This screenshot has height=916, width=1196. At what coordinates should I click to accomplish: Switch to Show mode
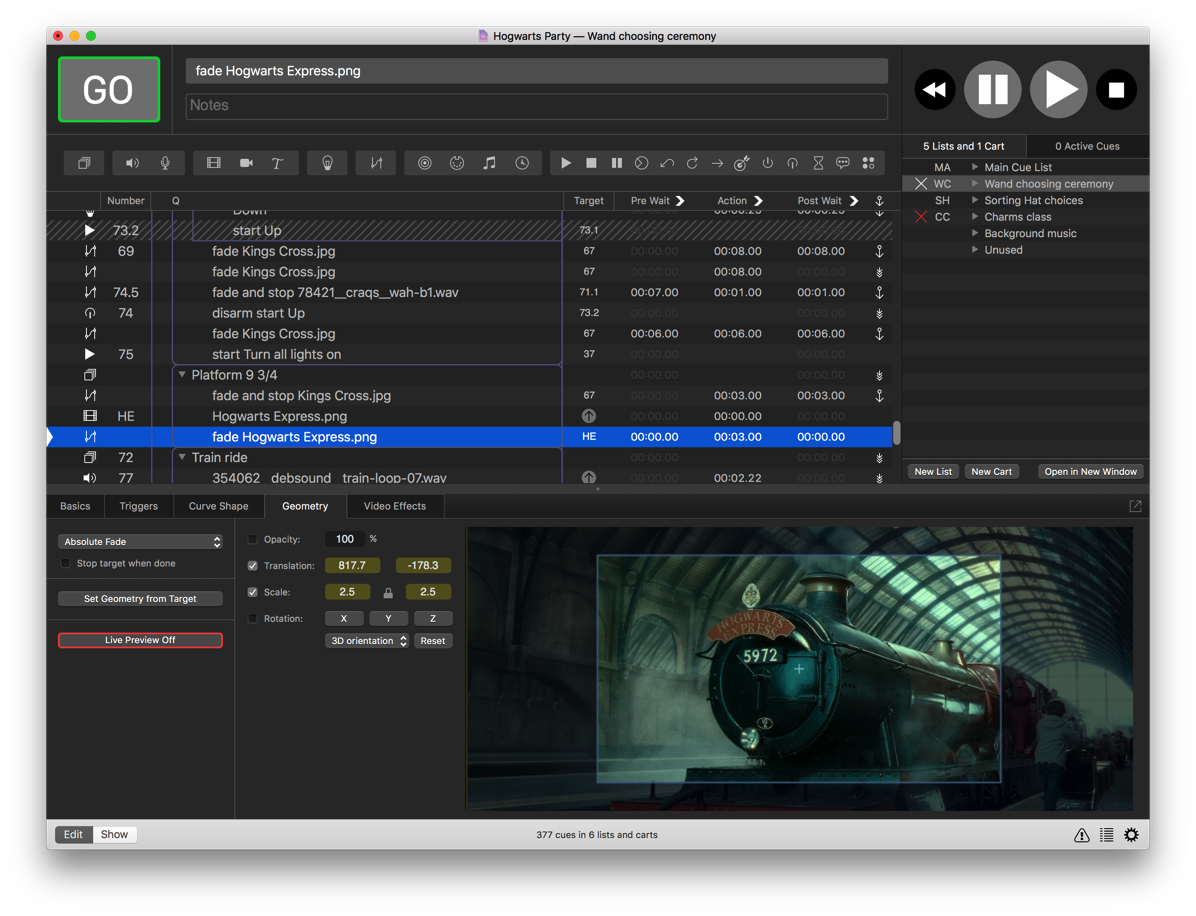[114, 834]
